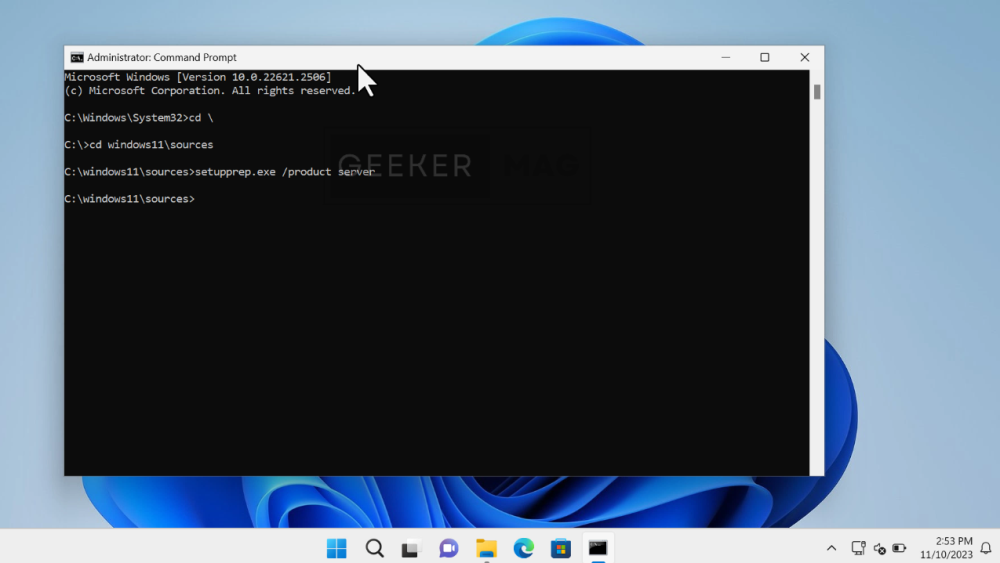Launch Microsoft Edge from taskbar
This screenshot has height=563, width=1000.
(524, 548)
